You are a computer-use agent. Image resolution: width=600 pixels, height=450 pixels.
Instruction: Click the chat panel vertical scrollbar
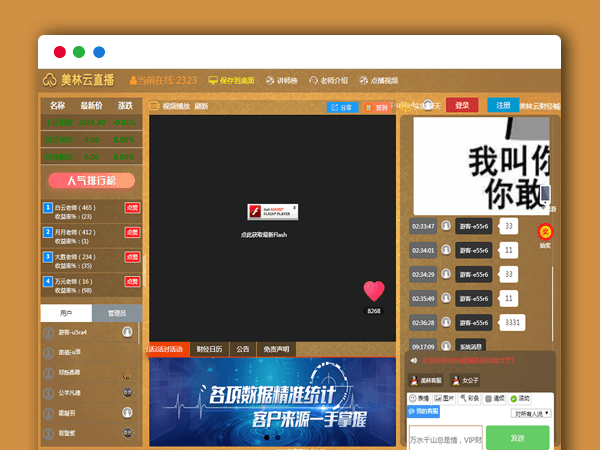coord(553,303)
